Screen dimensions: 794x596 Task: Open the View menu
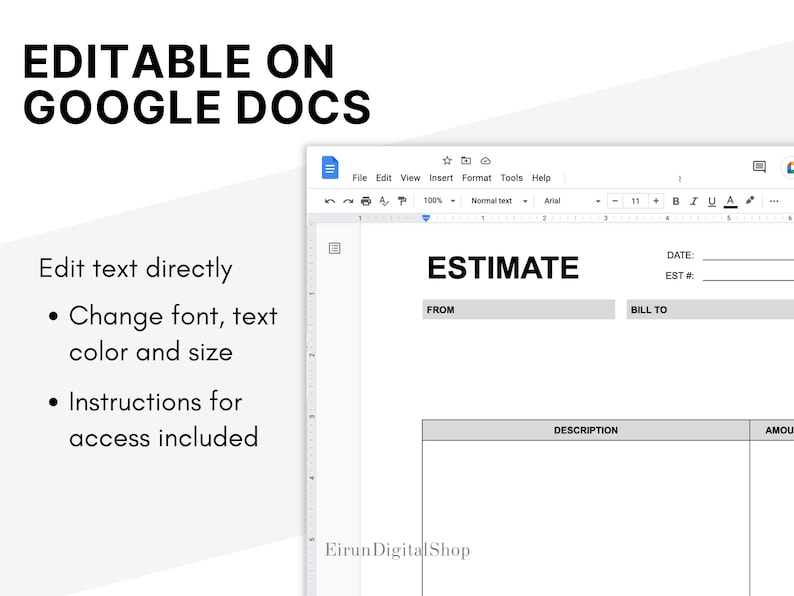[410, 178]
